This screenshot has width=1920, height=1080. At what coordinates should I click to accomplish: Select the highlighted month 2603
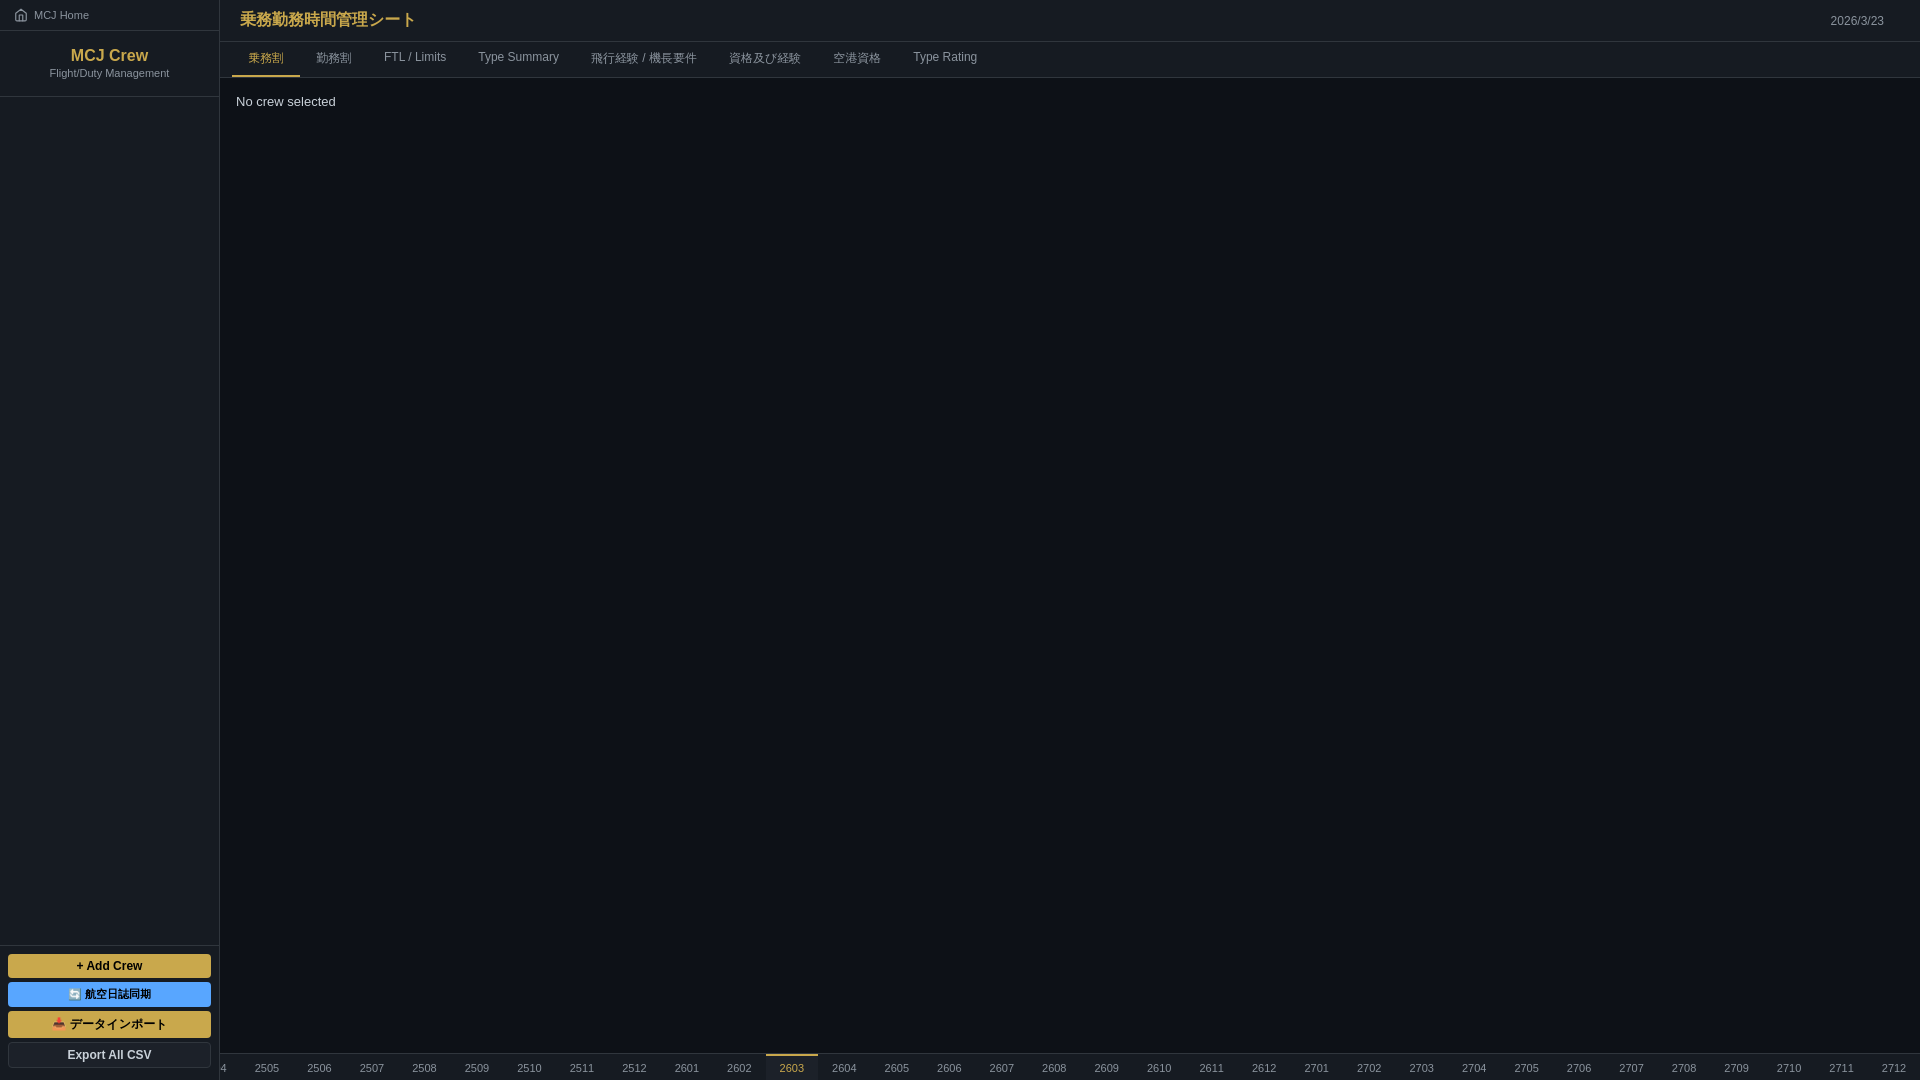click(792, 1068)
